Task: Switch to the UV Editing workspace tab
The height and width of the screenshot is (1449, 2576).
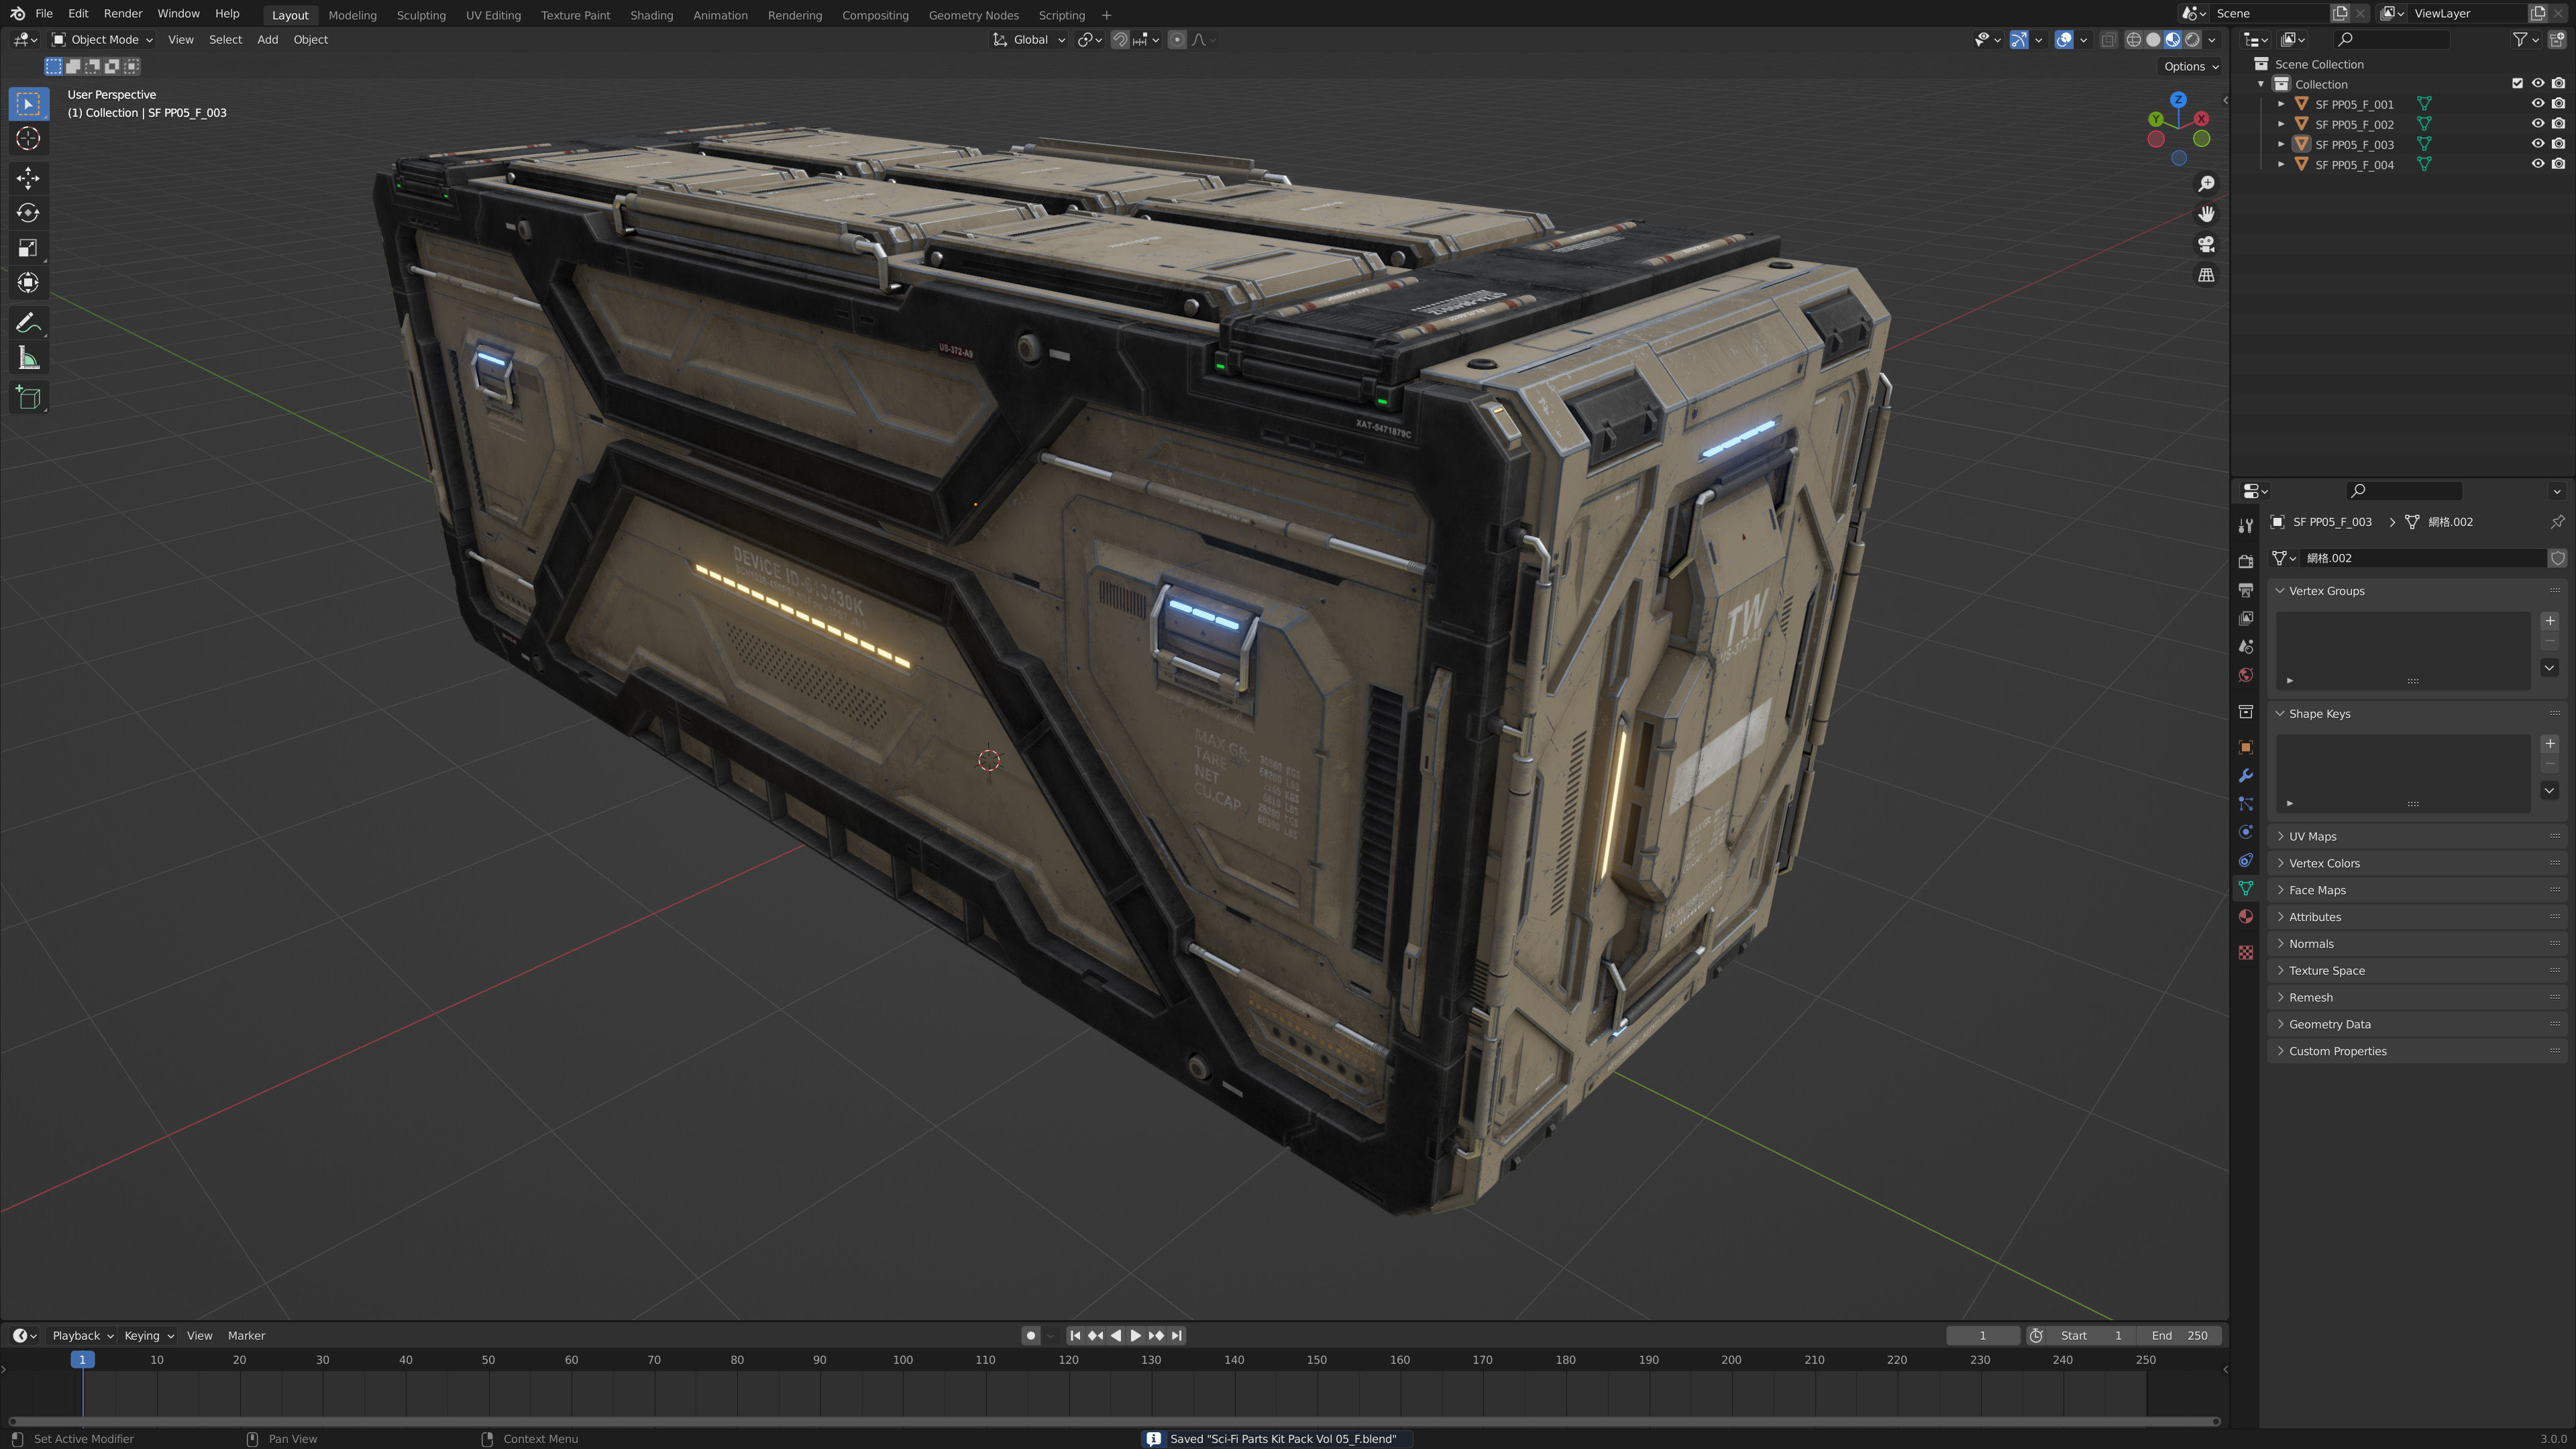Action: point(493,15)
